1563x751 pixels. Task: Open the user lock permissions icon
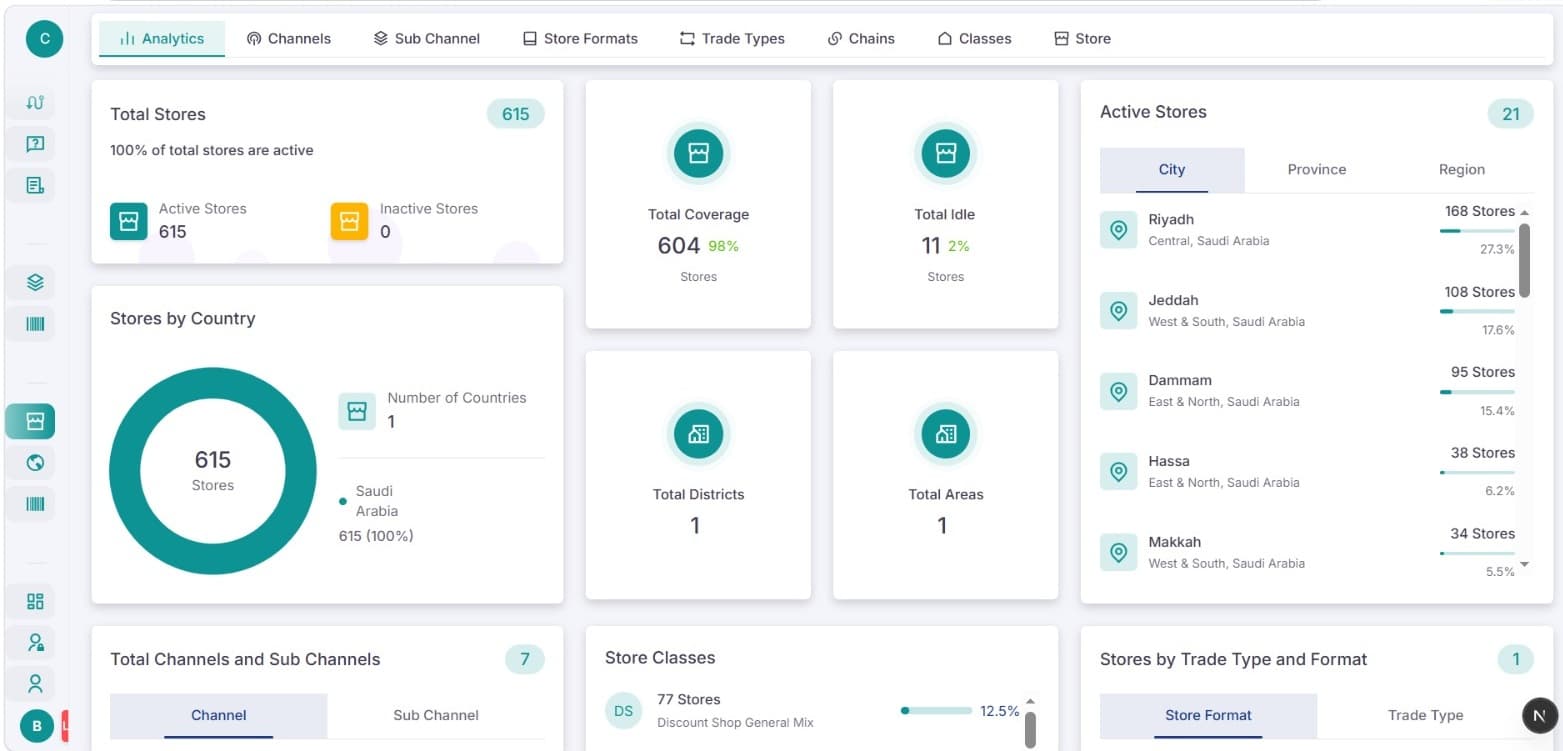click(35, 642)
